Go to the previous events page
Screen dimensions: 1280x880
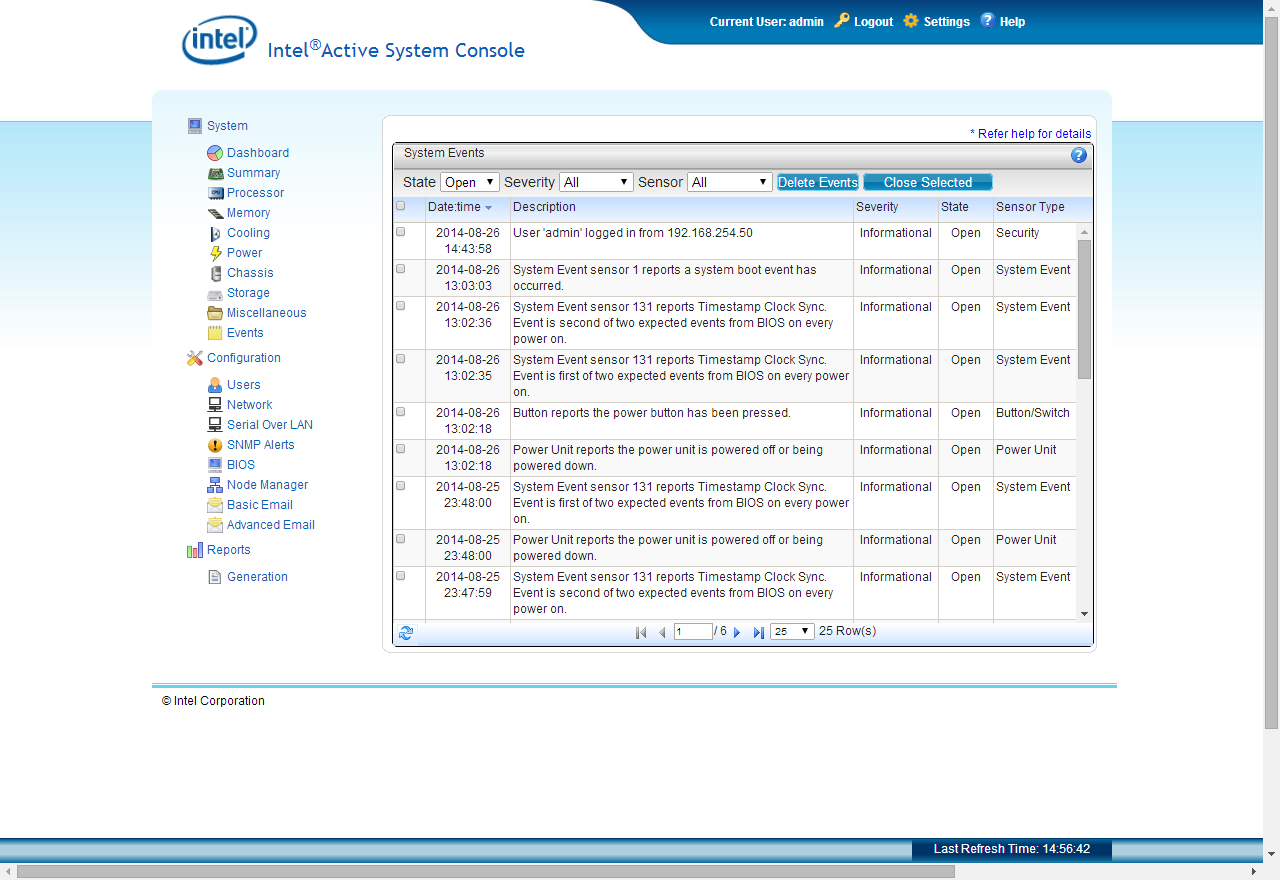coord(662,633)
